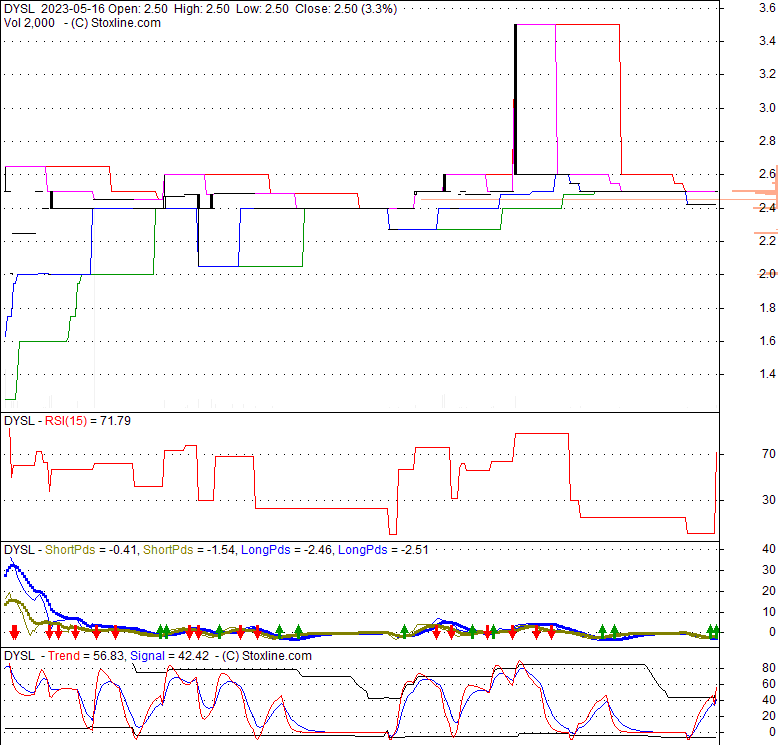
Task: Click the leftmost red down arrow marker
Action: point(14,632)
